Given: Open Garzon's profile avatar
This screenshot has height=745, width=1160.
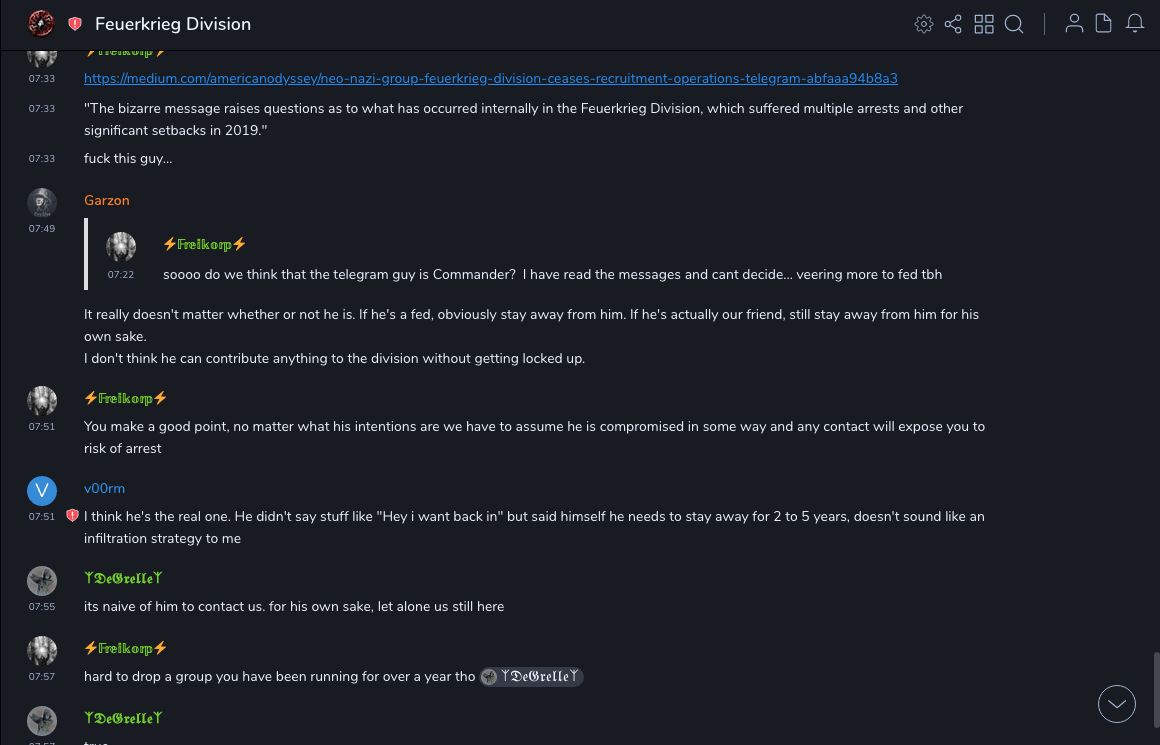Looking at the screenshot, I should click(41, 202).
